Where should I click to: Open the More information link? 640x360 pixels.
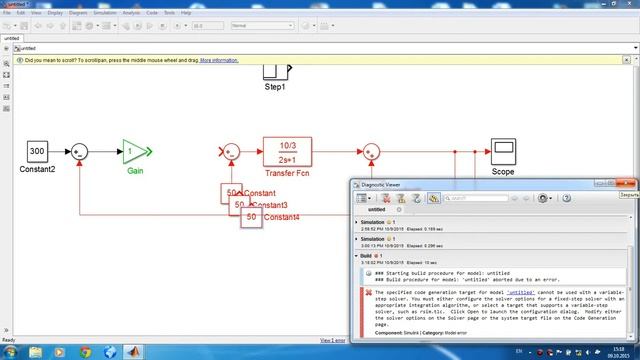219,60
